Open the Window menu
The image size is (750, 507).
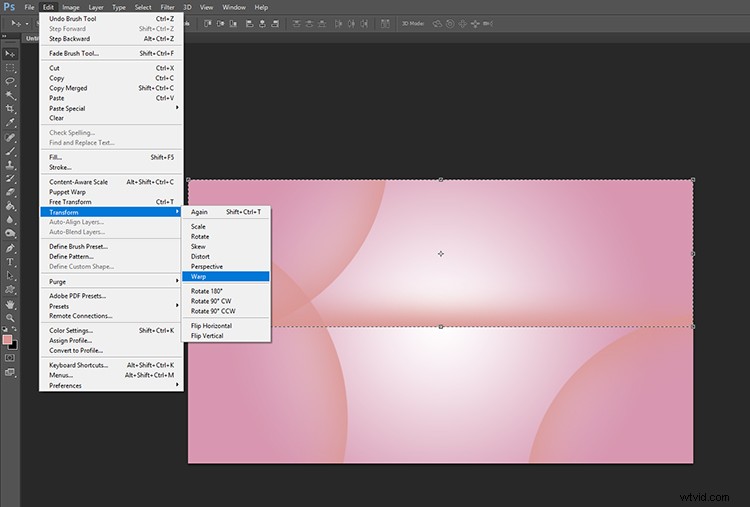(234, 7)
